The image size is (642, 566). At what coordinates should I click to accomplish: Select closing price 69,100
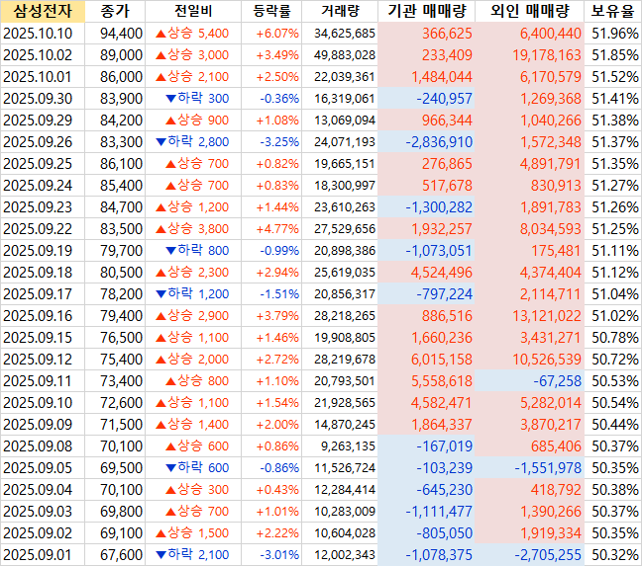[115, 533]
